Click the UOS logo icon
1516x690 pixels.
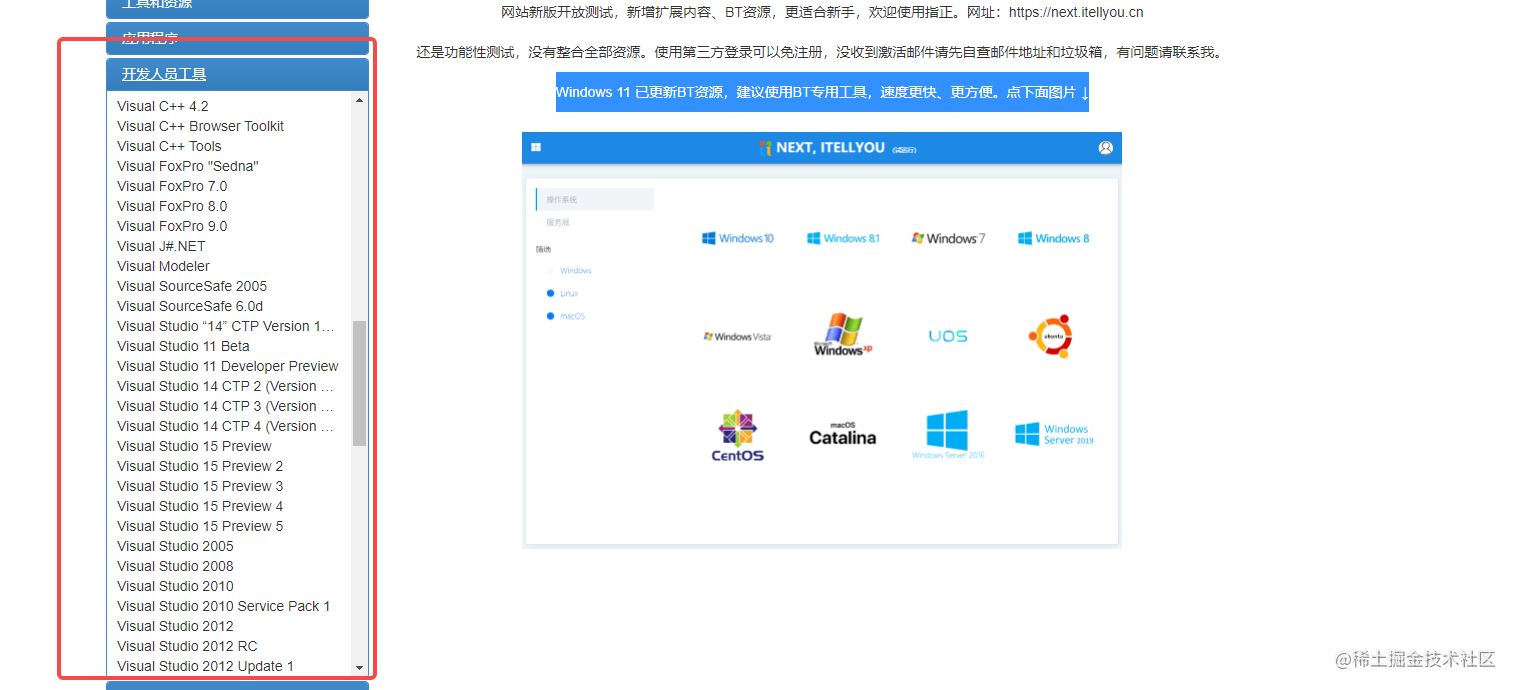[x=947, y=336]
